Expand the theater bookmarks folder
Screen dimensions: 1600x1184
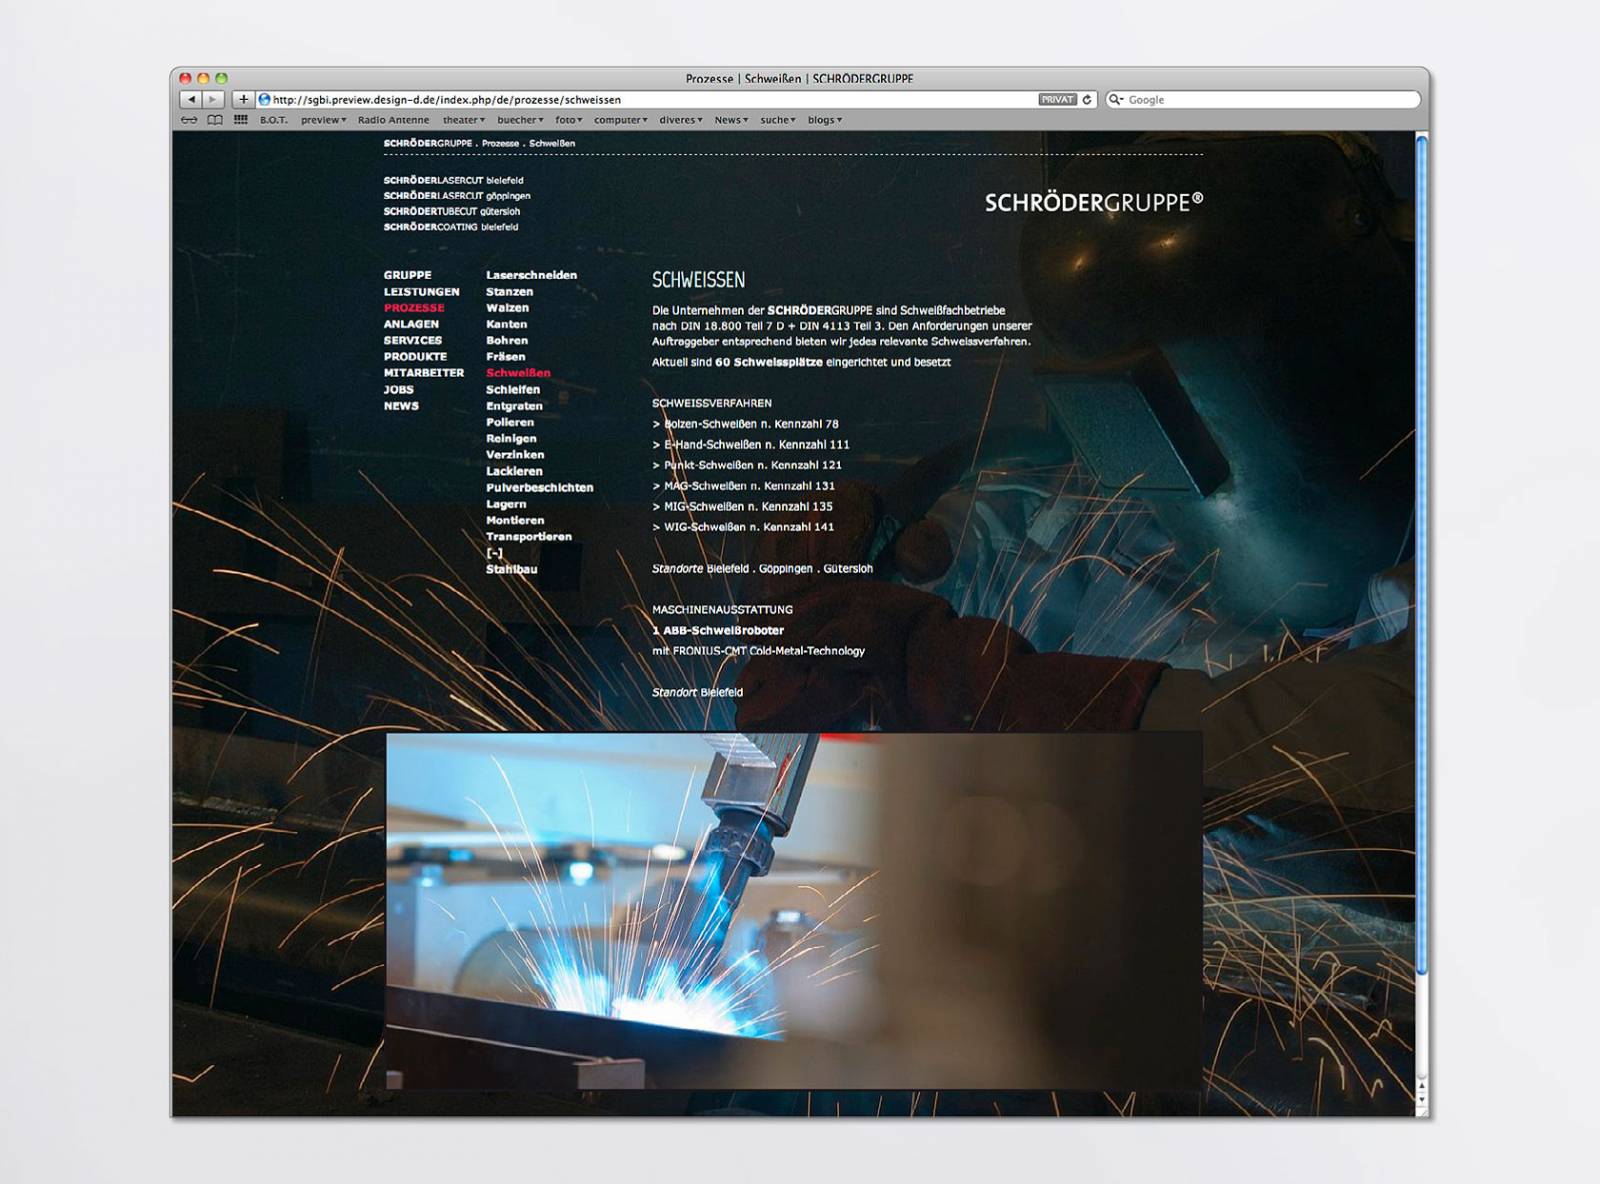coord(465,120)
